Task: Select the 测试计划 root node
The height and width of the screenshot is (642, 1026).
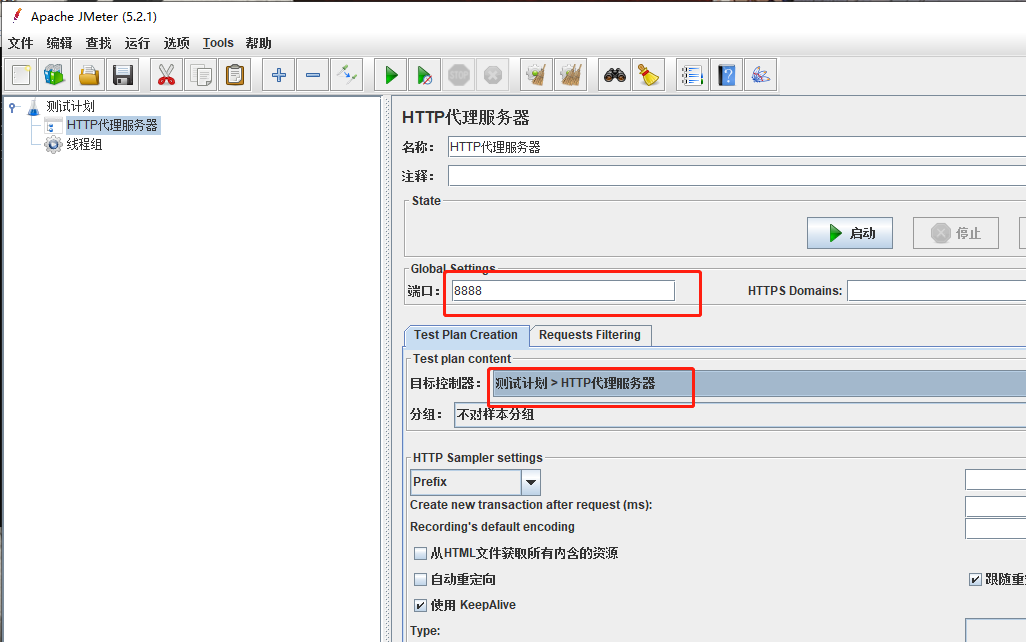Action: pyautogui.click(x=70, y=107)
